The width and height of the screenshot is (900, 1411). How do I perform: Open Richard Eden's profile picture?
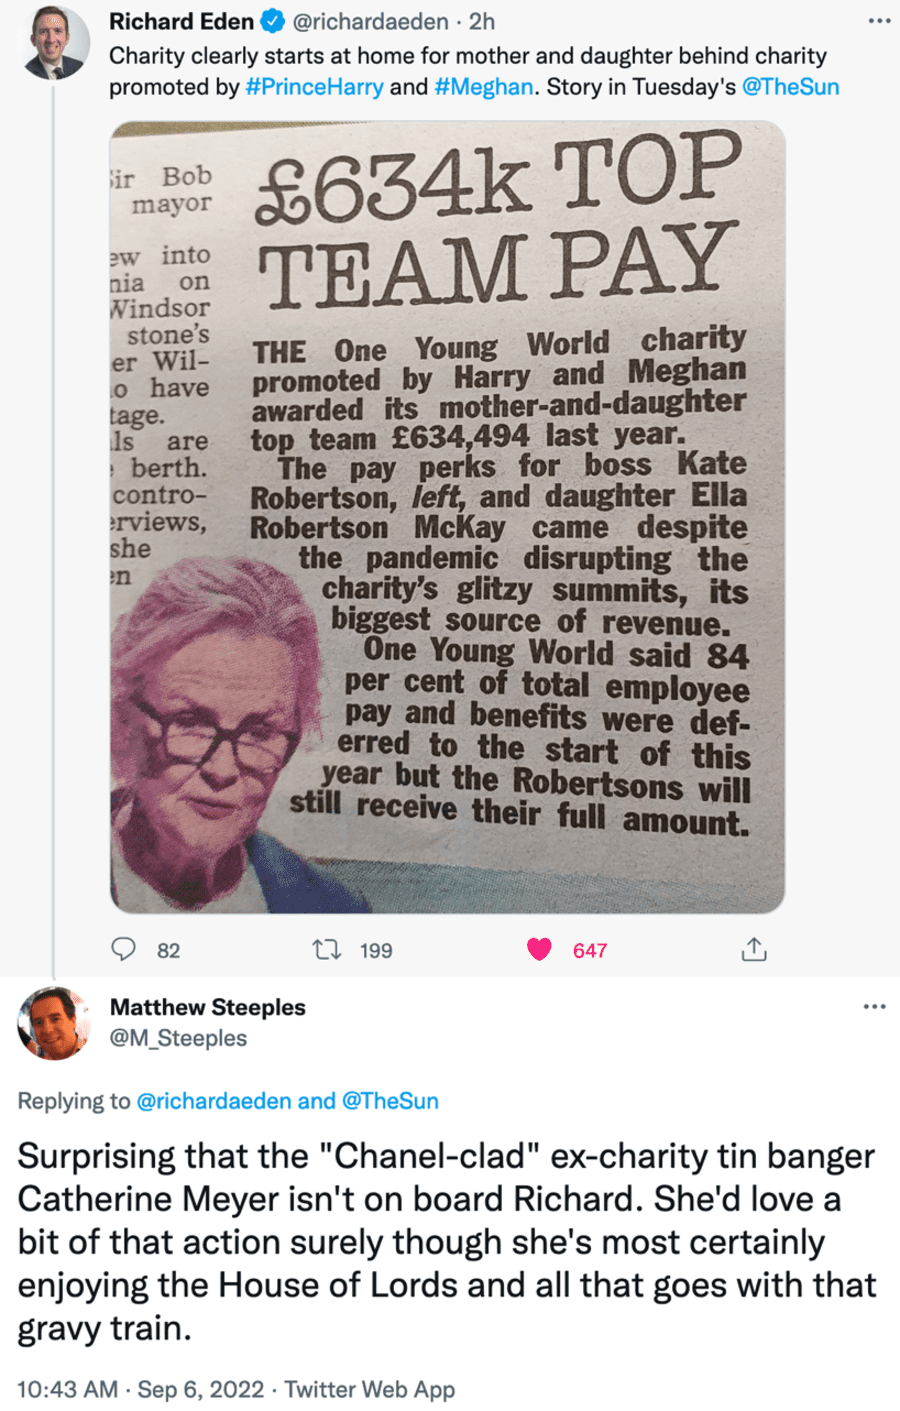pyautogui.click(x=55, y=43)
